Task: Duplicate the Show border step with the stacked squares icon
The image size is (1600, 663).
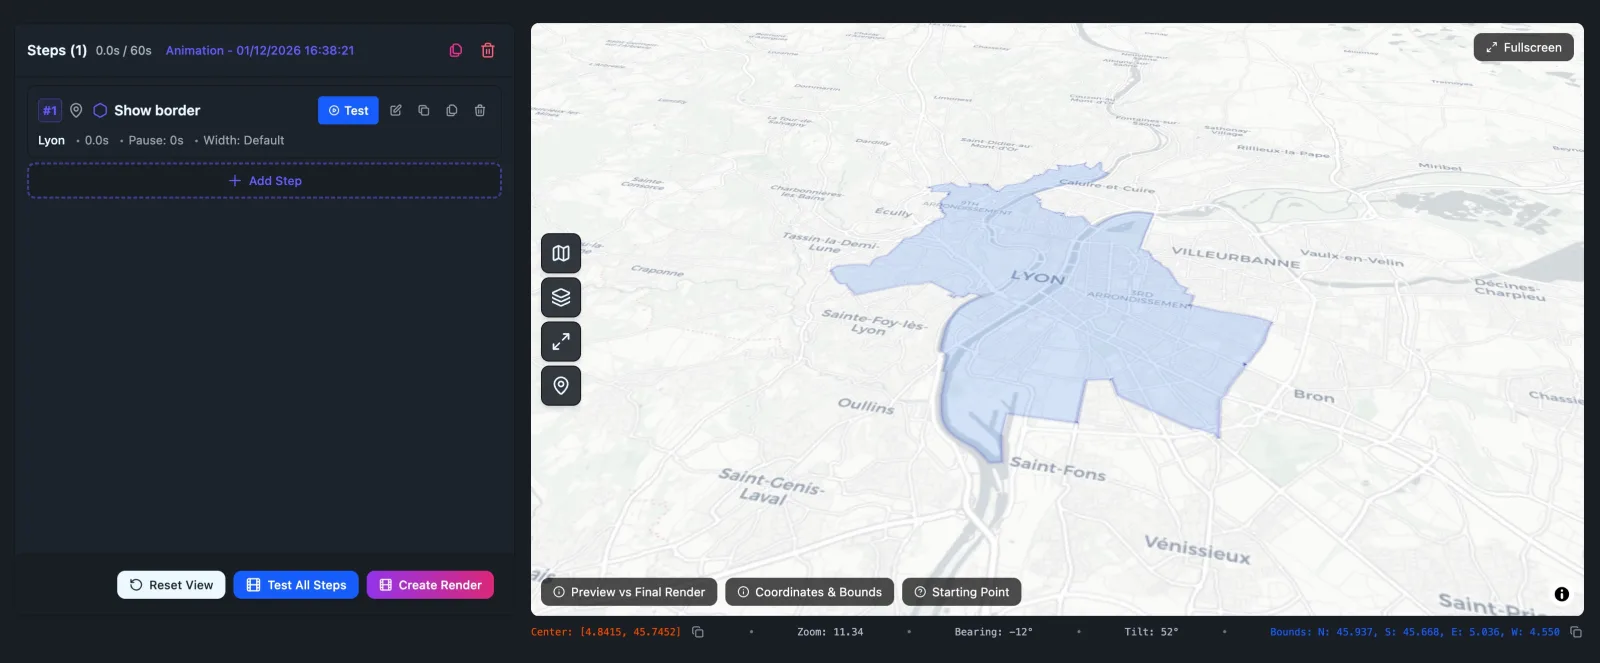Action: (424, 110)
